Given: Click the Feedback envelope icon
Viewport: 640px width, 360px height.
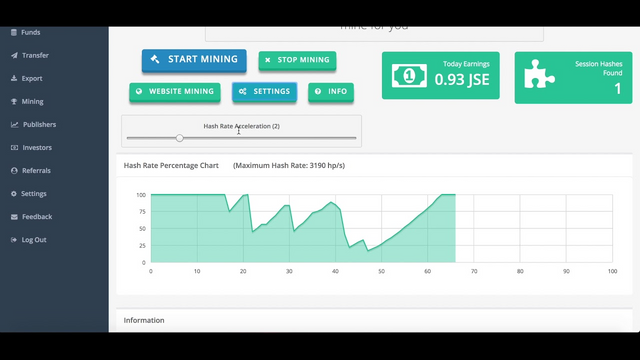Looking at the screenshot, I should pyautogui.click(x=14, y=217).
